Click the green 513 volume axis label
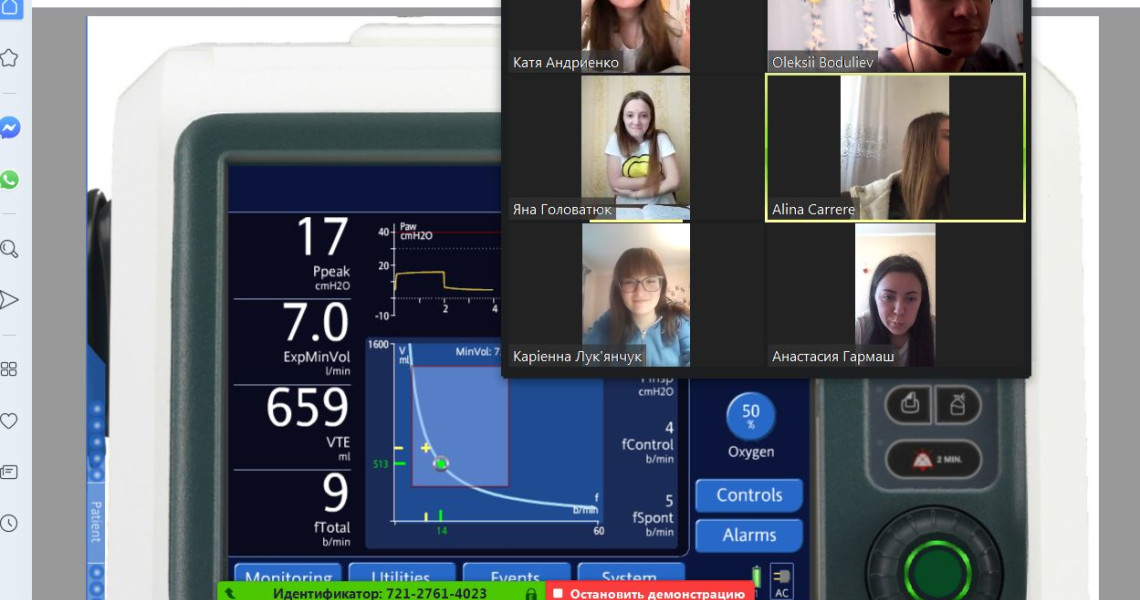 (381, 463)
